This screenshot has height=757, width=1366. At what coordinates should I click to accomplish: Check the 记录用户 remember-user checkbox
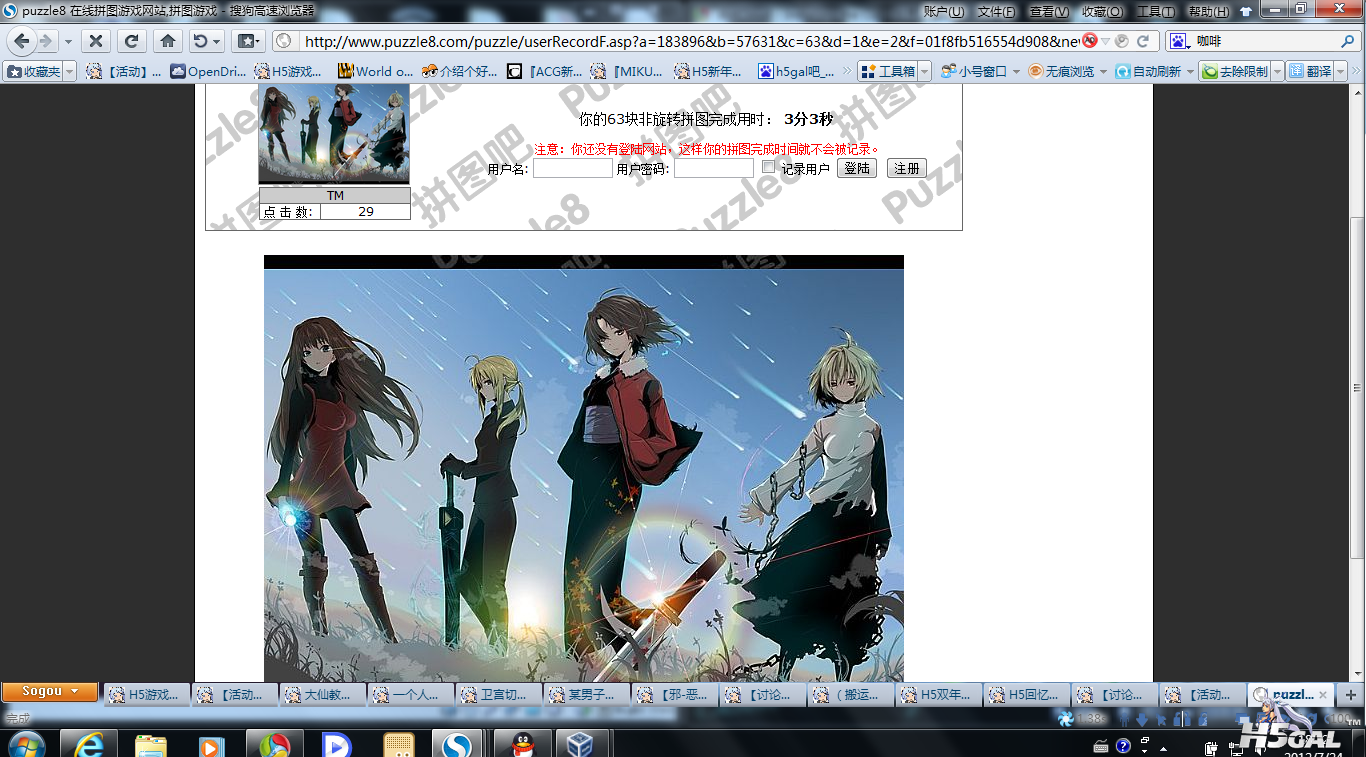[x=768, y=167]
